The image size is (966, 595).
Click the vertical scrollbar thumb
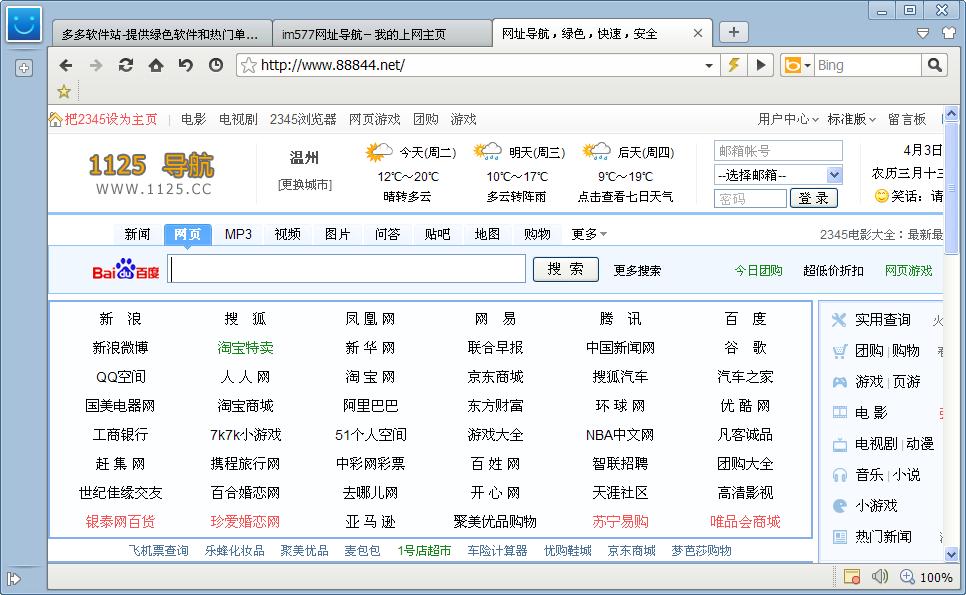click(x=951, y=187)
